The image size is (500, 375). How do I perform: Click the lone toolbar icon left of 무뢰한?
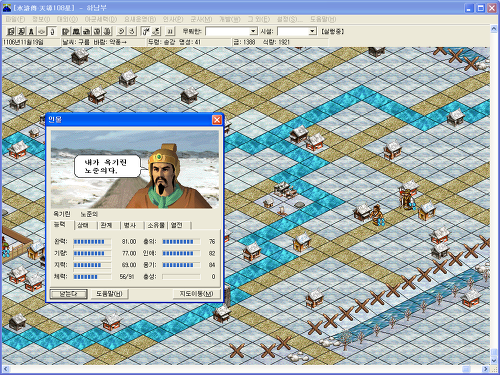[x=170, y=31]
